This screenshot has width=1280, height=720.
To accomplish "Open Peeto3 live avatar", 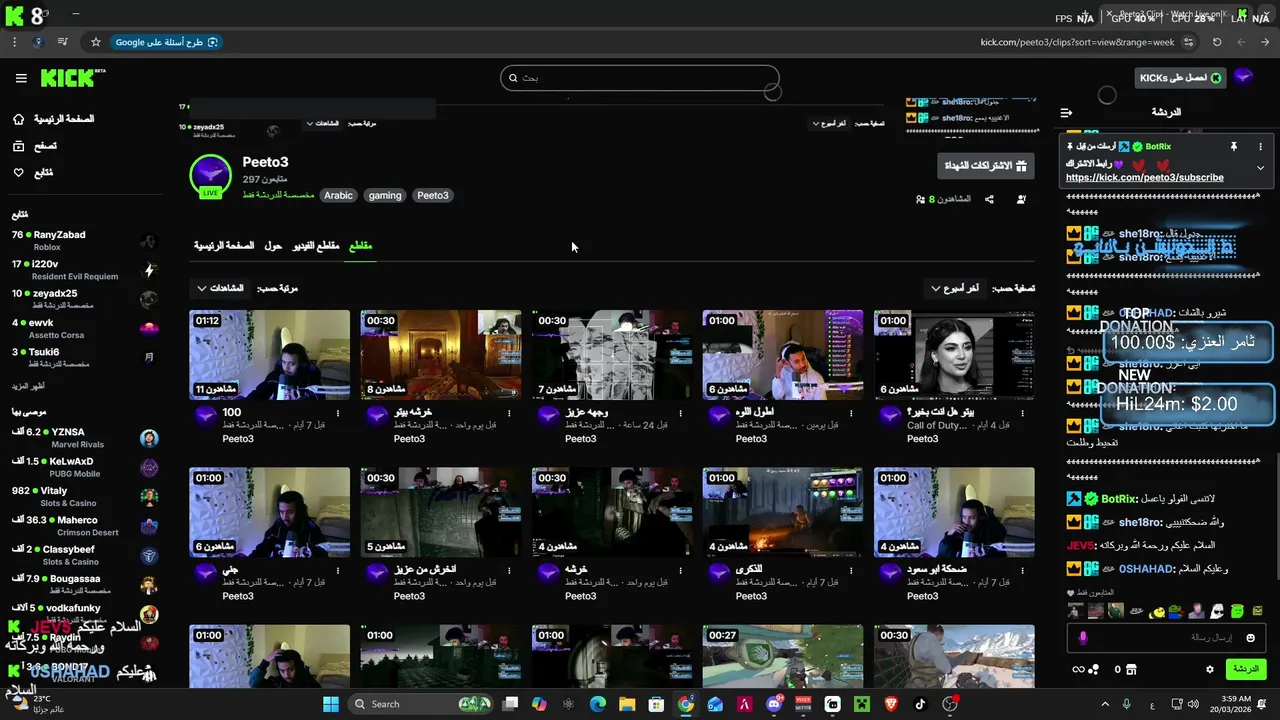I will click(x=210, y=176).
